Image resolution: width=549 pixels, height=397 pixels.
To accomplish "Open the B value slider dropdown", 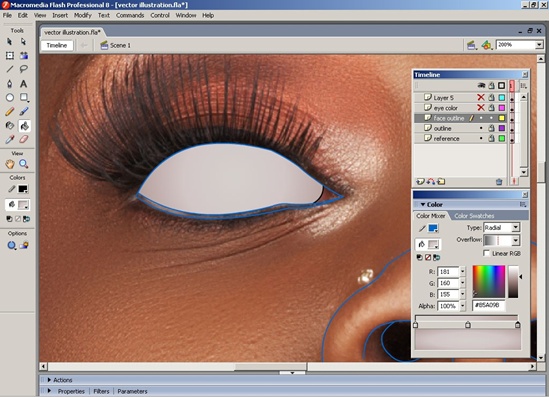I will coord(463,294).
